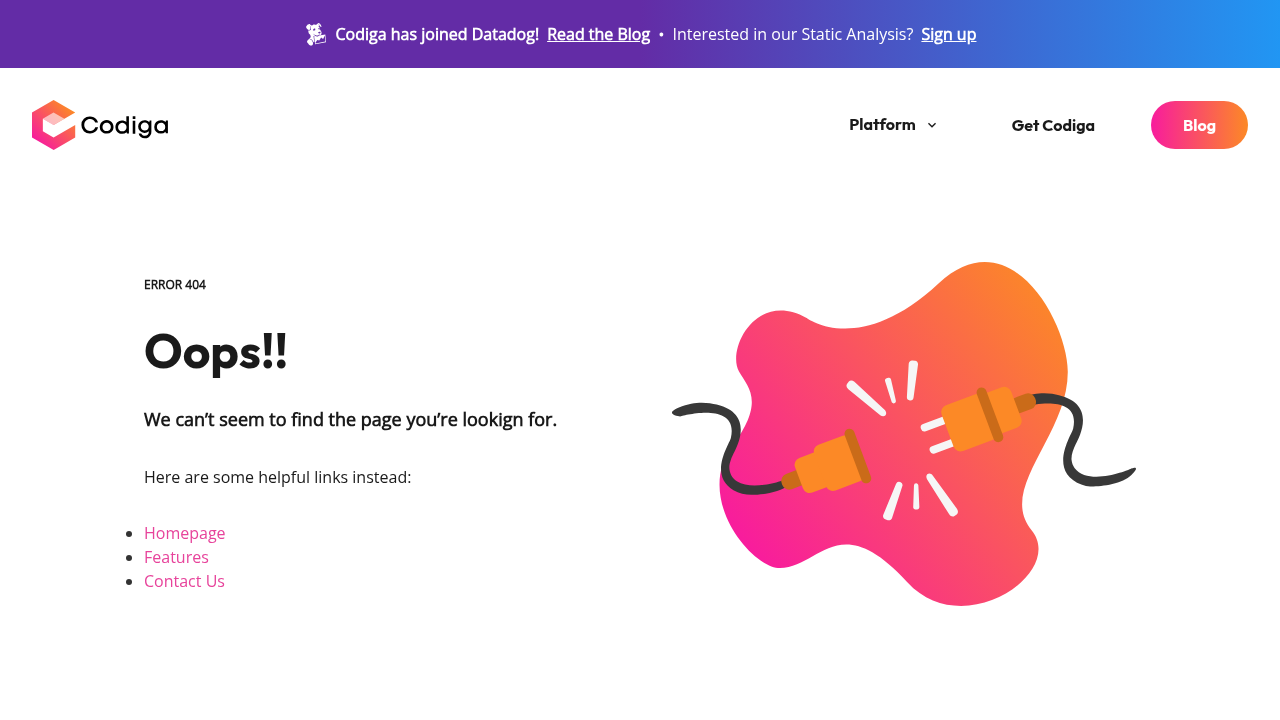This screenshot has width=1280, height=720.
Task: Click 'Codiga has joined Datadog!' banner text
Action: coord(437,34)
